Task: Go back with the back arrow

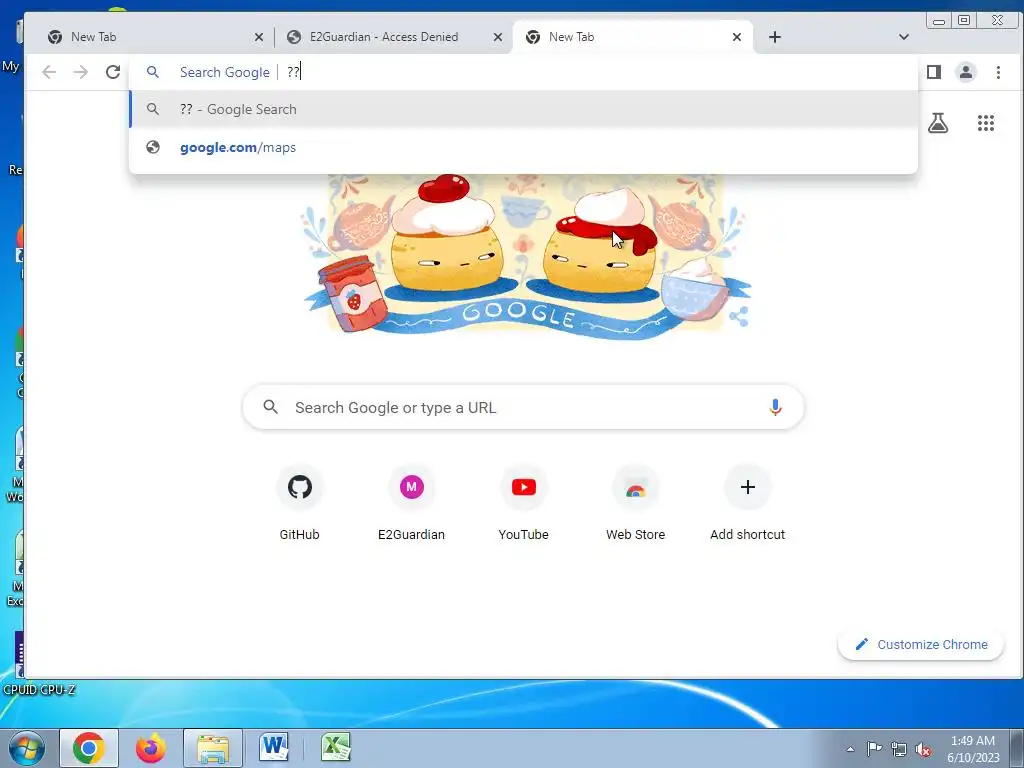Action: pyautogui.click(x=49, y=72)
